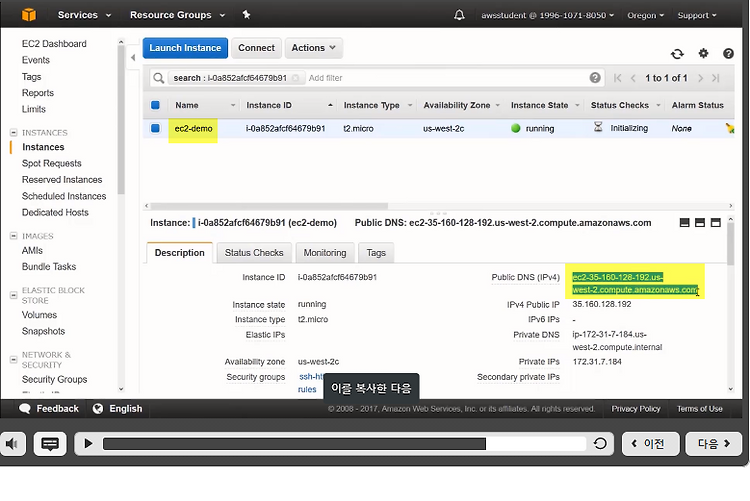Go to next page of results
750x501 pixels.
pyautogui.click(x=700, y=78)
